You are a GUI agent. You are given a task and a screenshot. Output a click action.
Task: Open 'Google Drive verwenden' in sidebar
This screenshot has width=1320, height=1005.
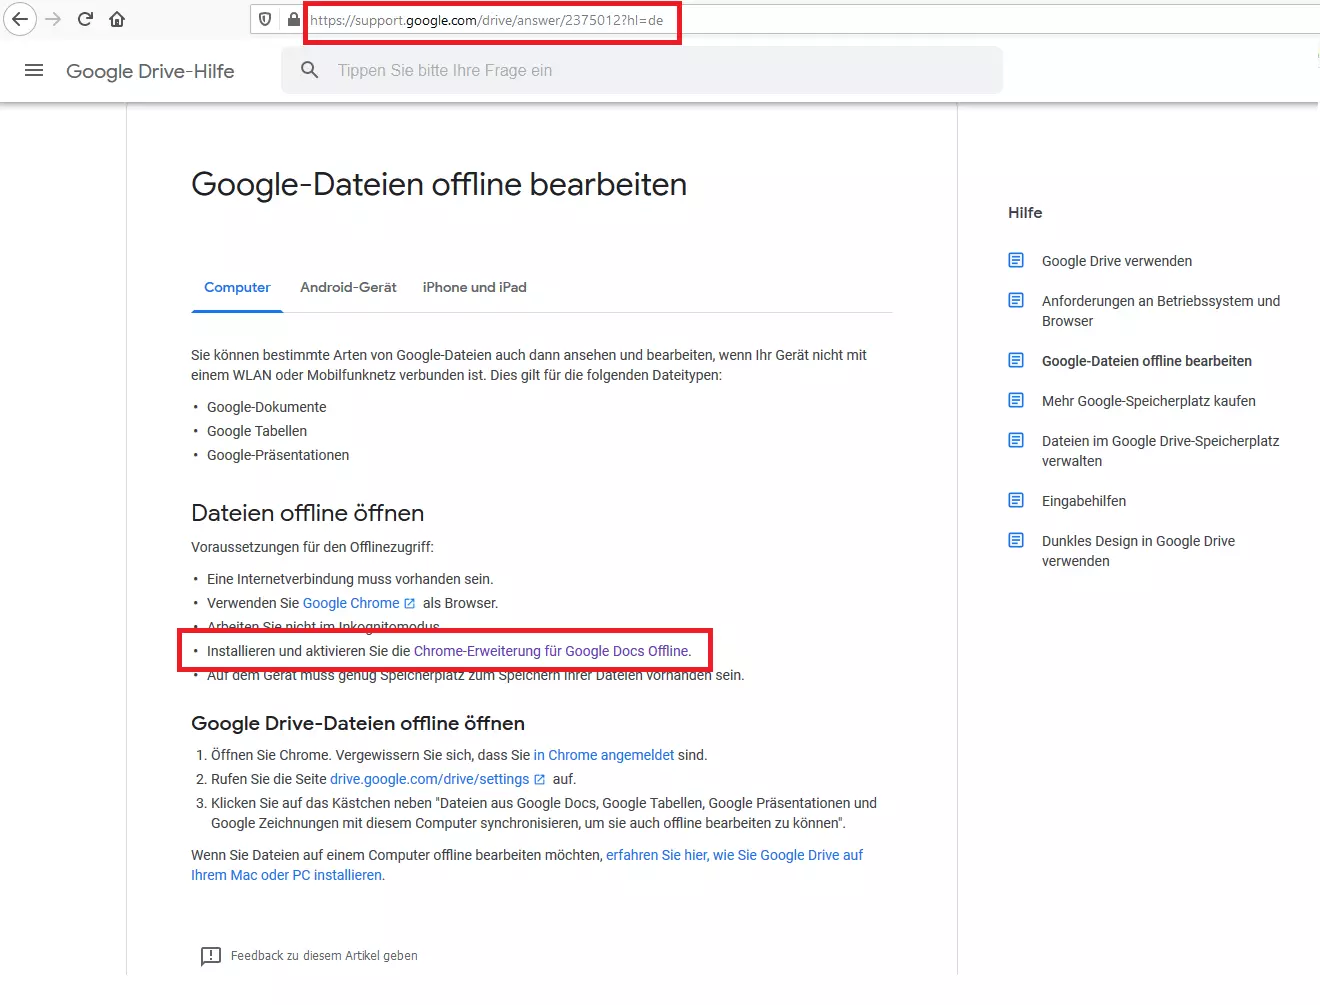[1116, 261]
